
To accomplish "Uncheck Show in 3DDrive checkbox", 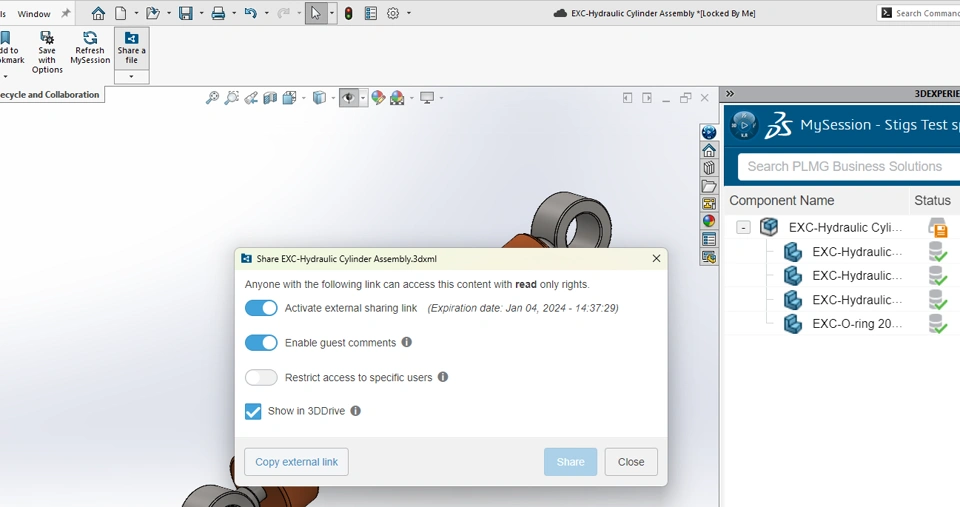I will [x=253, y=411].
